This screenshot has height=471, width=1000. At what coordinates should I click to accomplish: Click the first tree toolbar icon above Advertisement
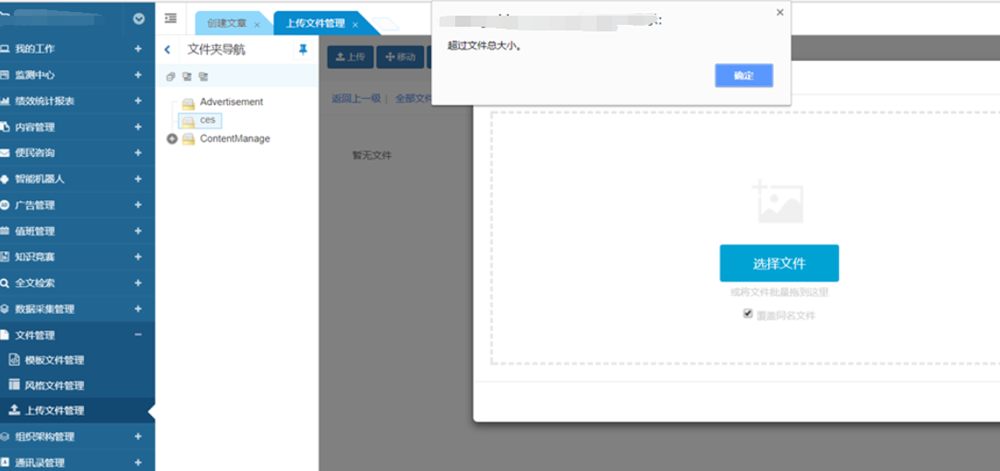tap(170, 77)
